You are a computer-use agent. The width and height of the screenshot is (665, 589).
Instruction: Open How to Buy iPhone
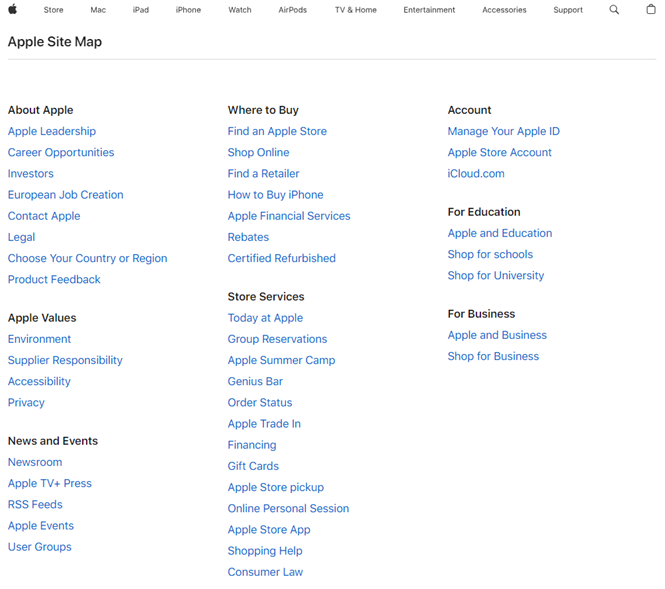[275, 195]
